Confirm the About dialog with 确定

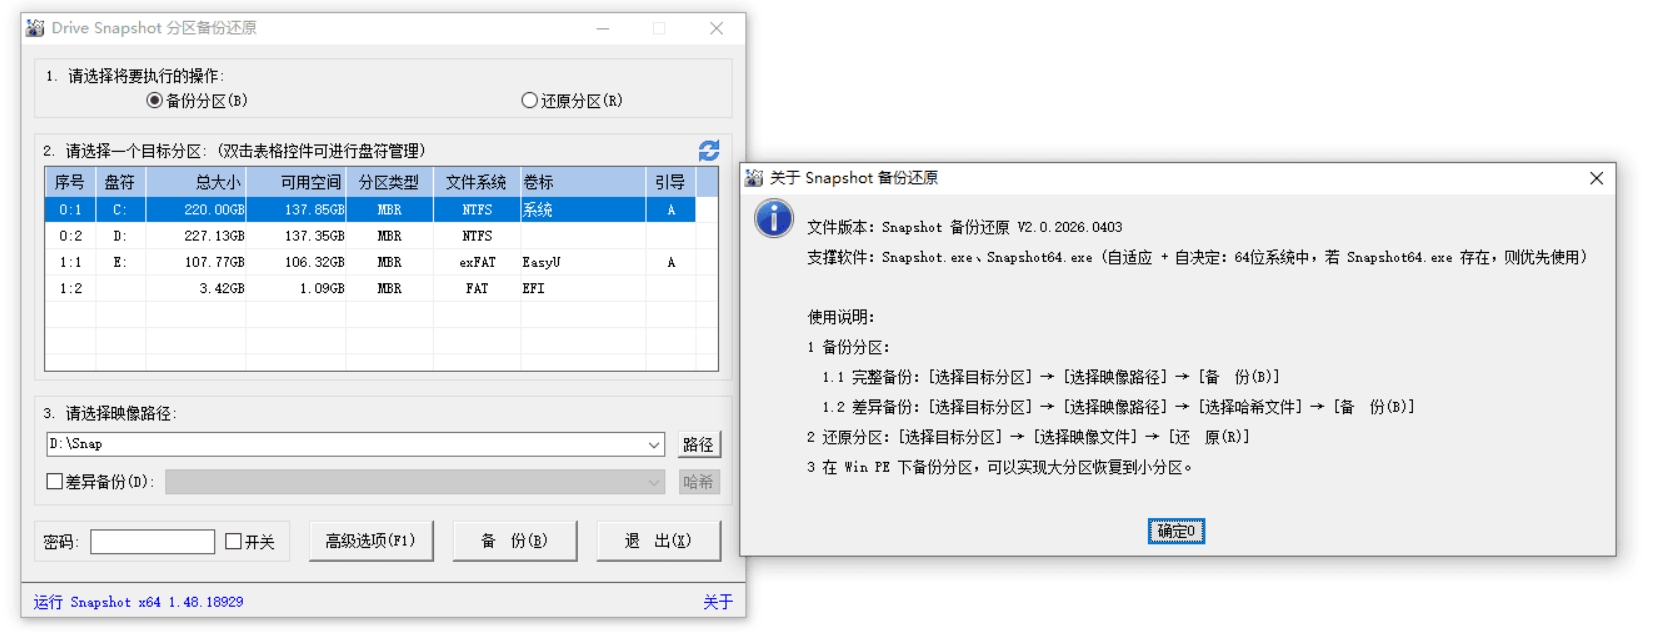[1176, 531]
